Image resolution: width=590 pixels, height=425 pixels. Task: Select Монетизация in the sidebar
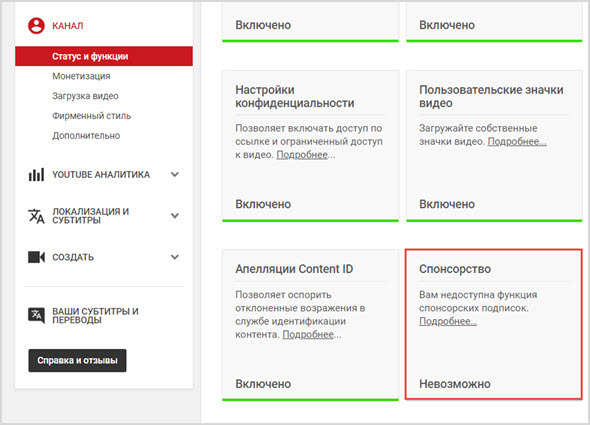[x=81, y=76]
